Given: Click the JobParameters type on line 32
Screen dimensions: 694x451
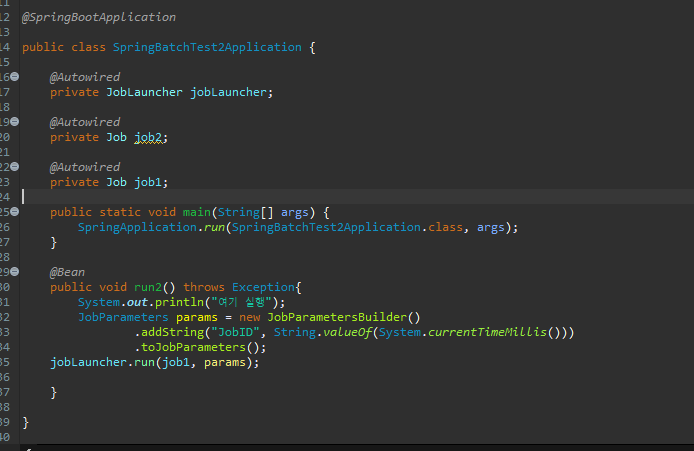Looking at the screenshot, I should point(123,317).
